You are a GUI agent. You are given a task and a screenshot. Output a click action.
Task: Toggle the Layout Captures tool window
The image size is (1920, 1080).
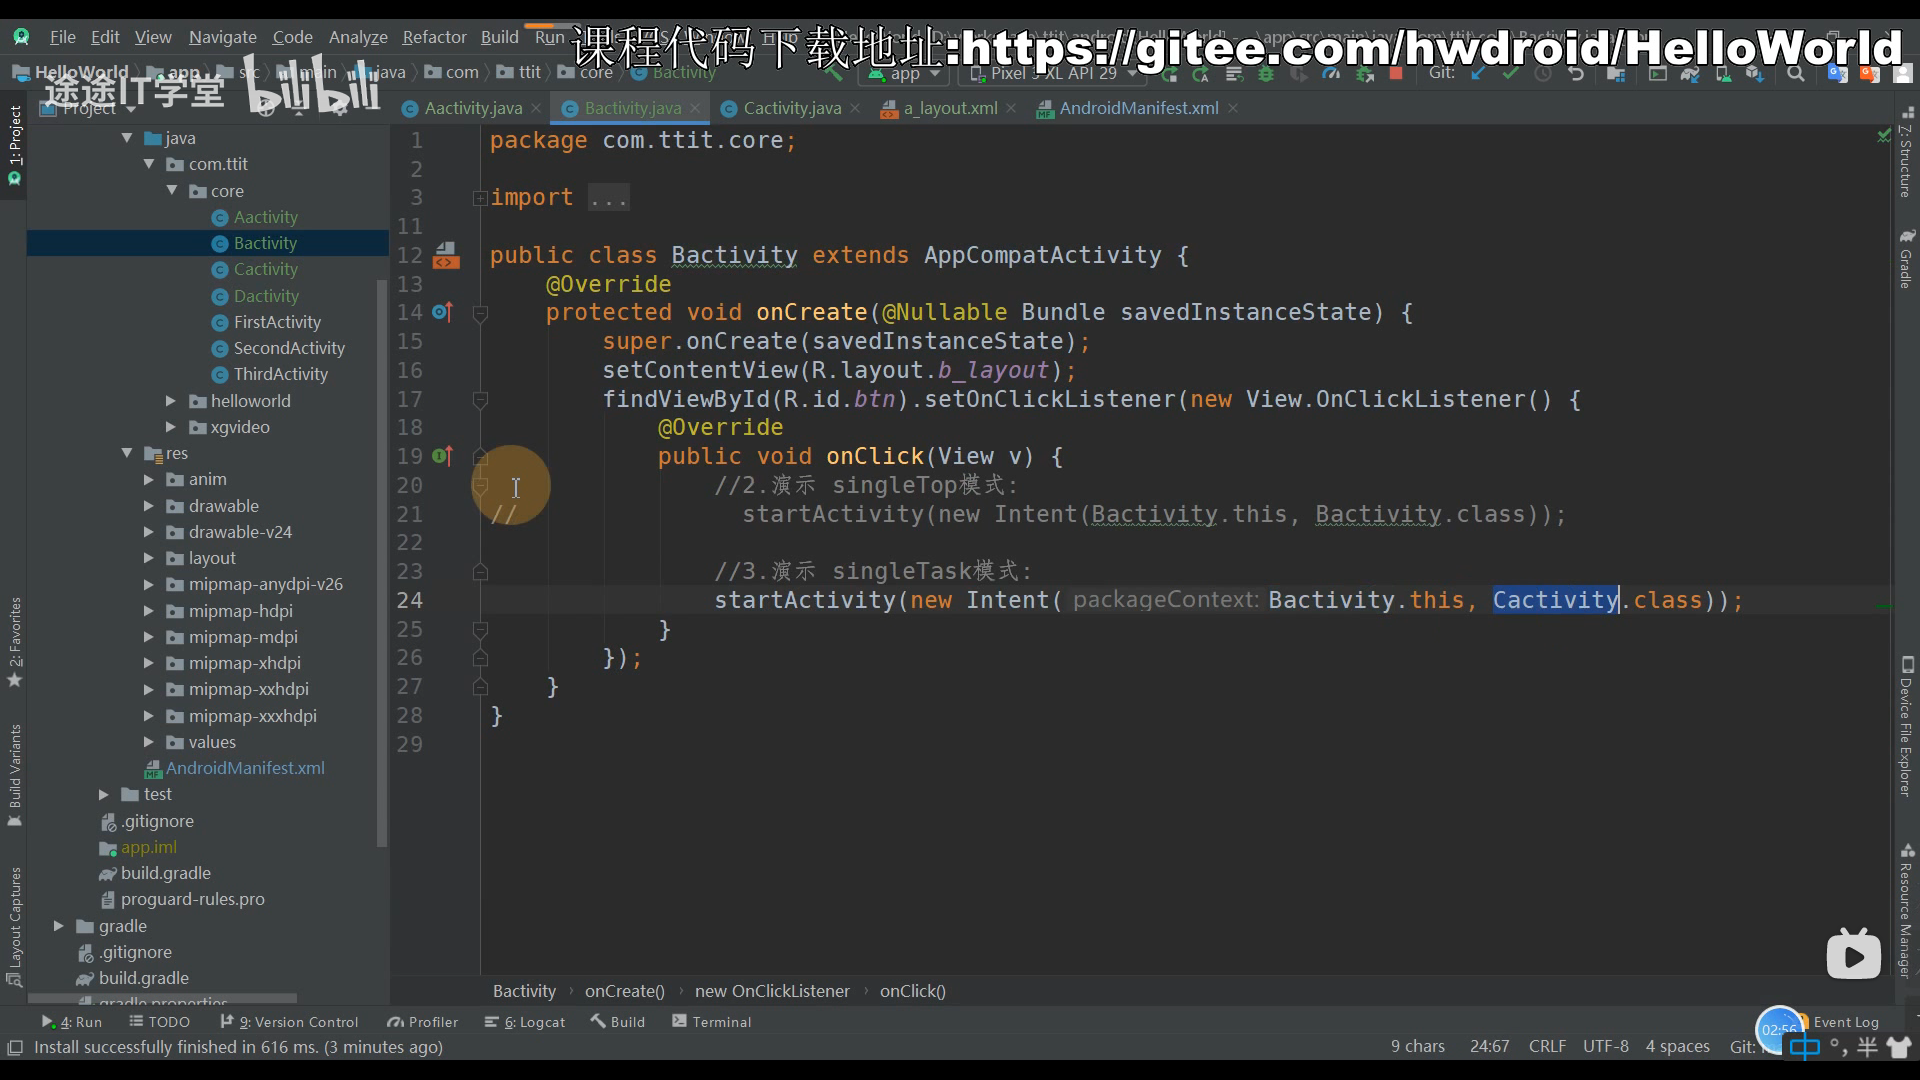tap(14, 926)
